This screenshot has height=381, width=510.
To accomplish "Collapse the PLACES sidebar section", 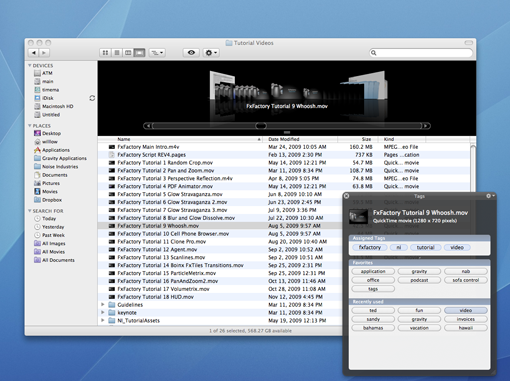I will [30, 126].
